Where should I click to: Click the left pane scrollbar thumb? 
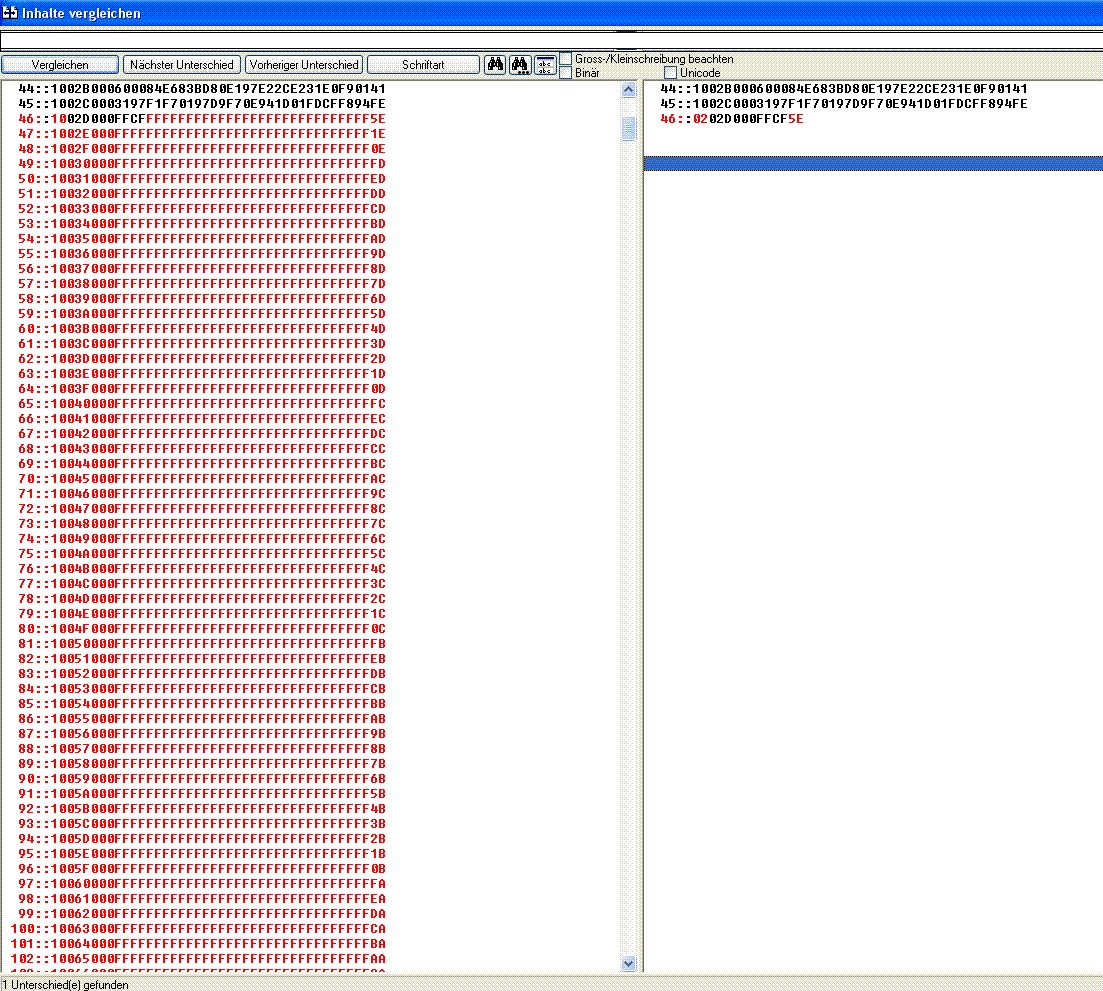pos(629,129)
